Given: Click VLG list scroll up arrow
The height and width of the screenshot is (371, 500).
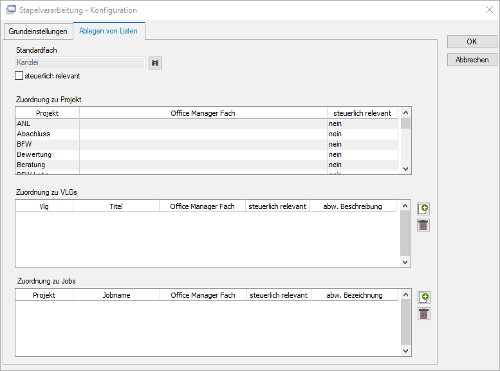Looking at the screenshot, I should tap(405, 206).
